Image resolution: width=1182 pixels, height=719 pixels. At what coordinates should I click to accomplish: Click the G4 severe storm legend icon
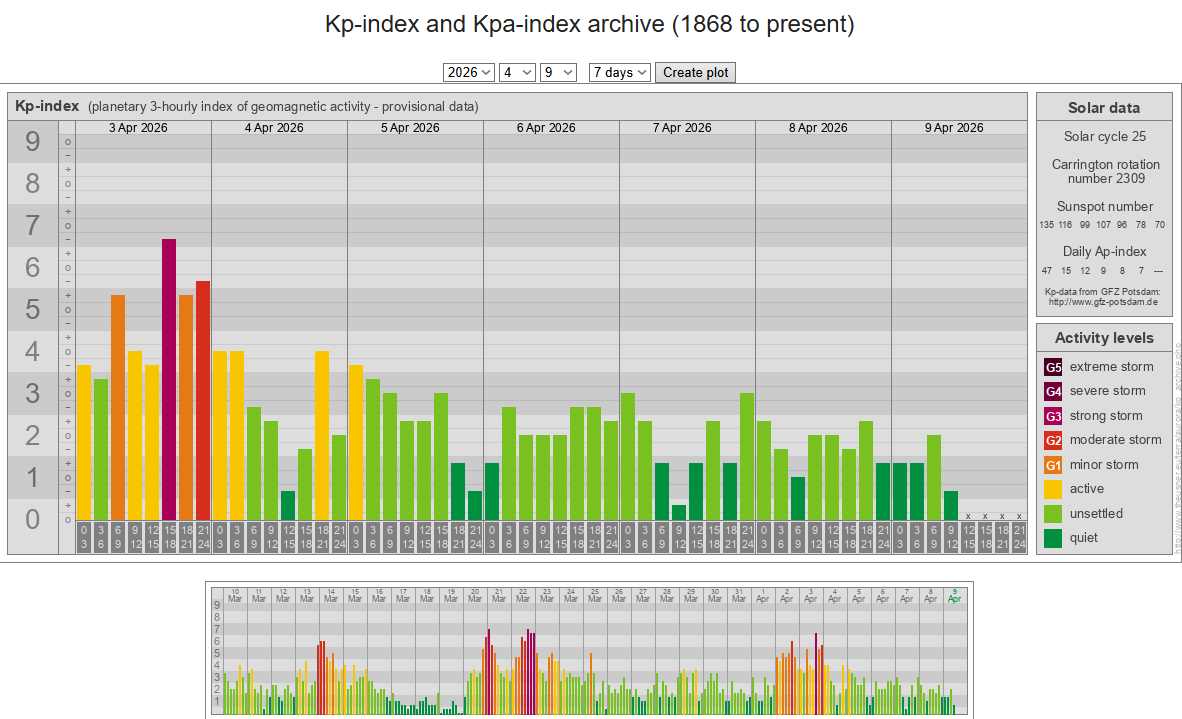coord(1053,391)
